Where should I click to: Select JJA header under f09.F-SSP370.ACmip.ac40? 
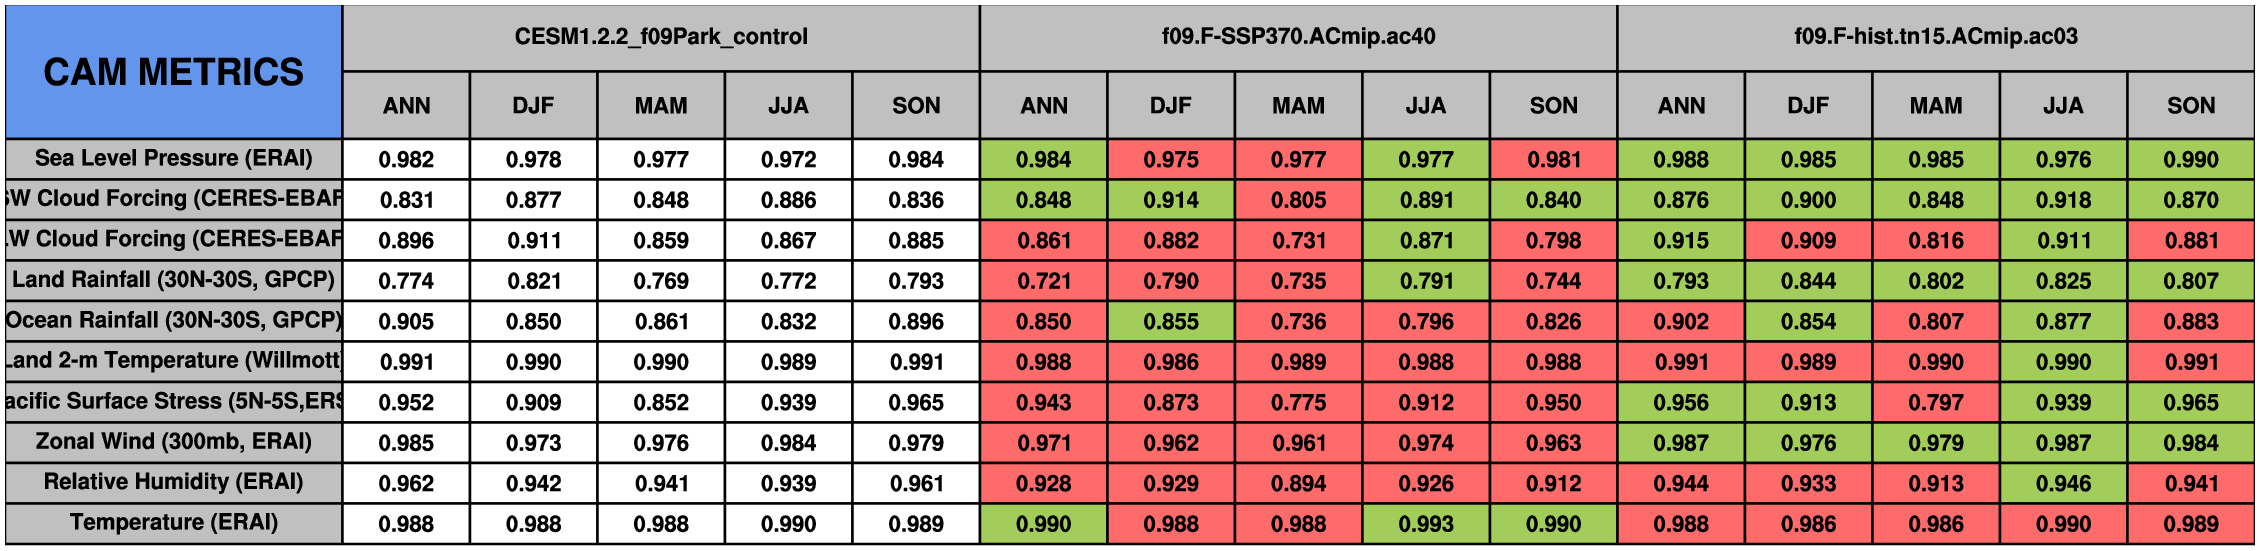(x=1426, y=105)
